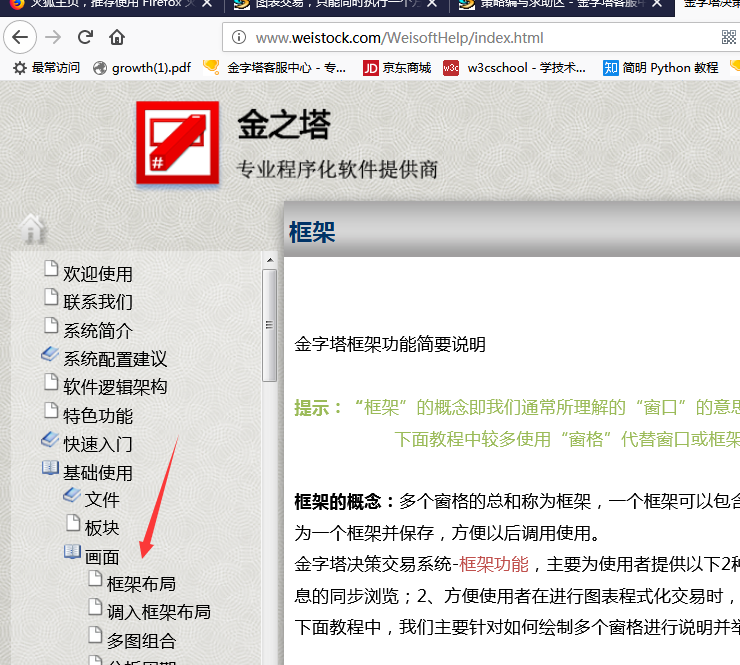Click the page icon beside 特色功能
Screen dimensions: 740x665
pos(51,410)
